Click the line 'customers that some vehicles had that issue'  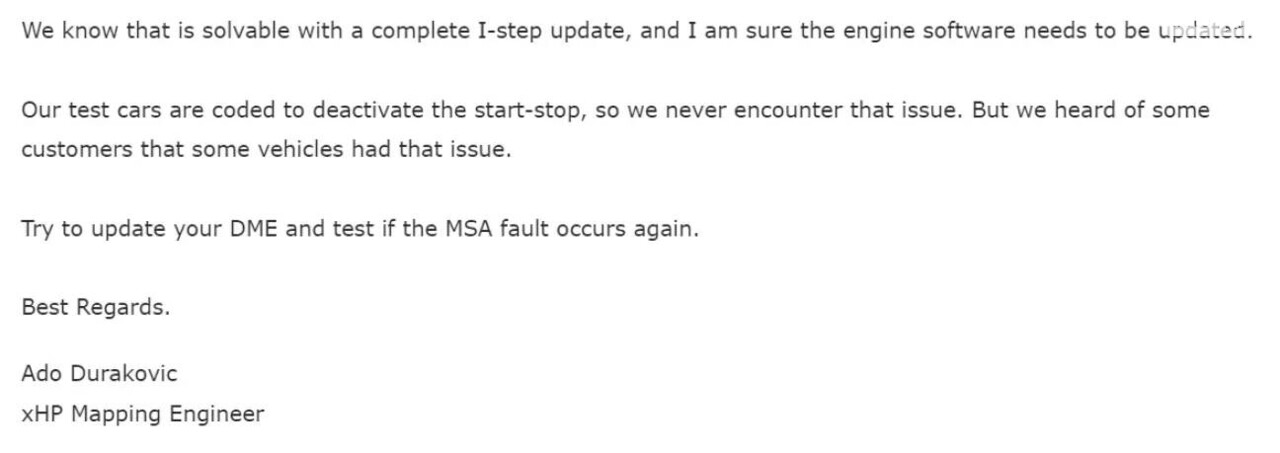(266, 150)
